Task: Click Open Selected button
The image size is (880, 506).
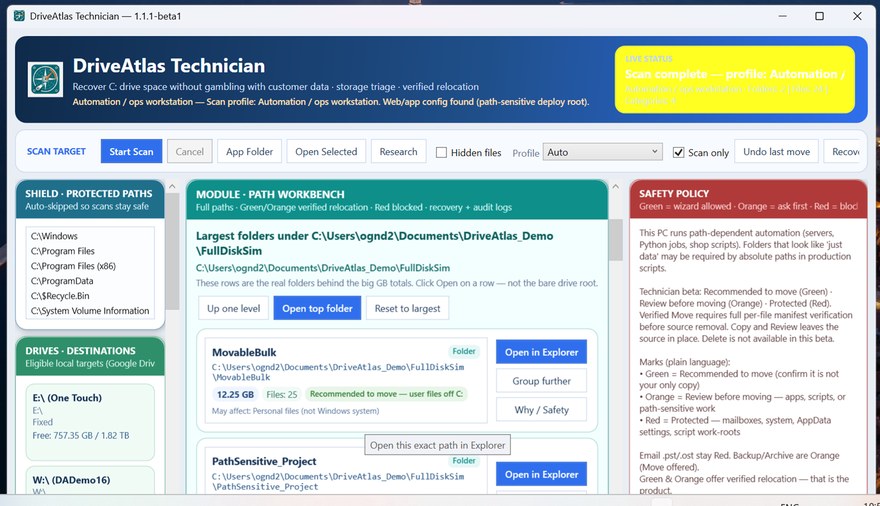Action: [x=326, y=151]
